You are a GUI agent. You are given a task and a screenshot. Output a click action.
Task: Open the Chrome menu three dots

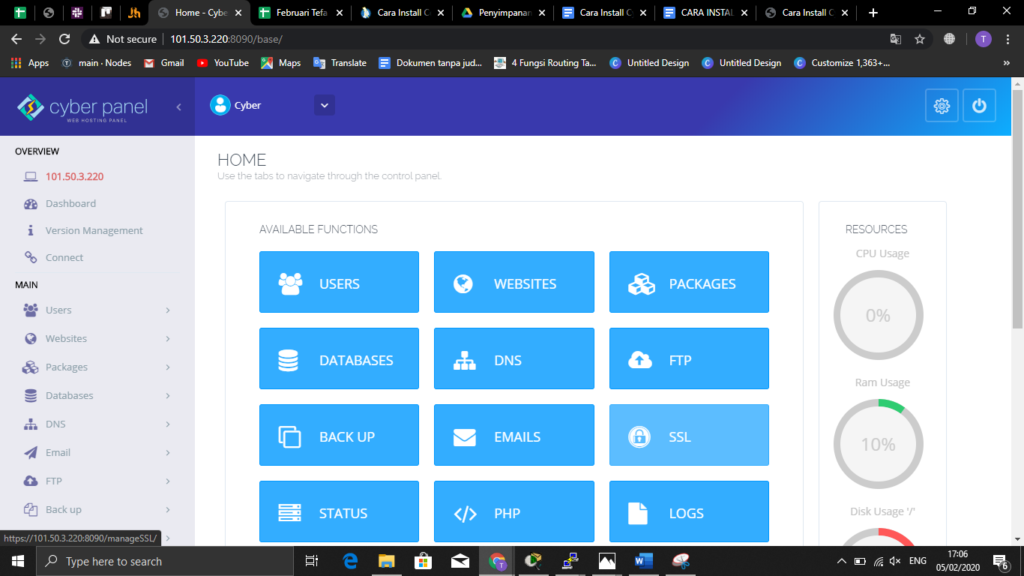pyautogui.click(x=1008, y=39)
